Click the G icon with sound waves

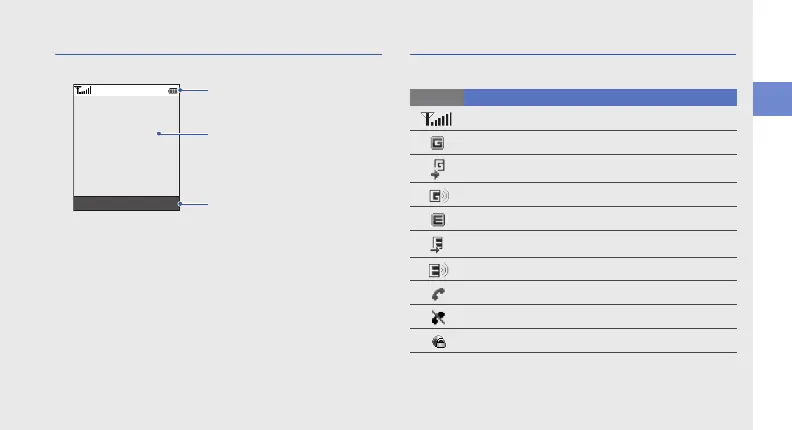tap(438, 194)
